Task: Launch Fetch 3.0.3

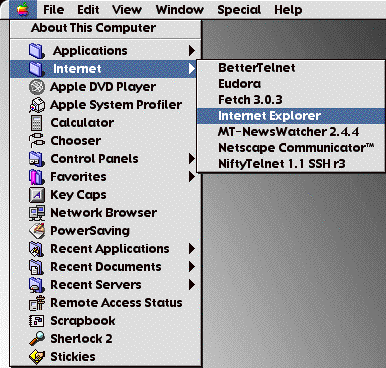Action: pyautogui.click(x=291, y=100)
